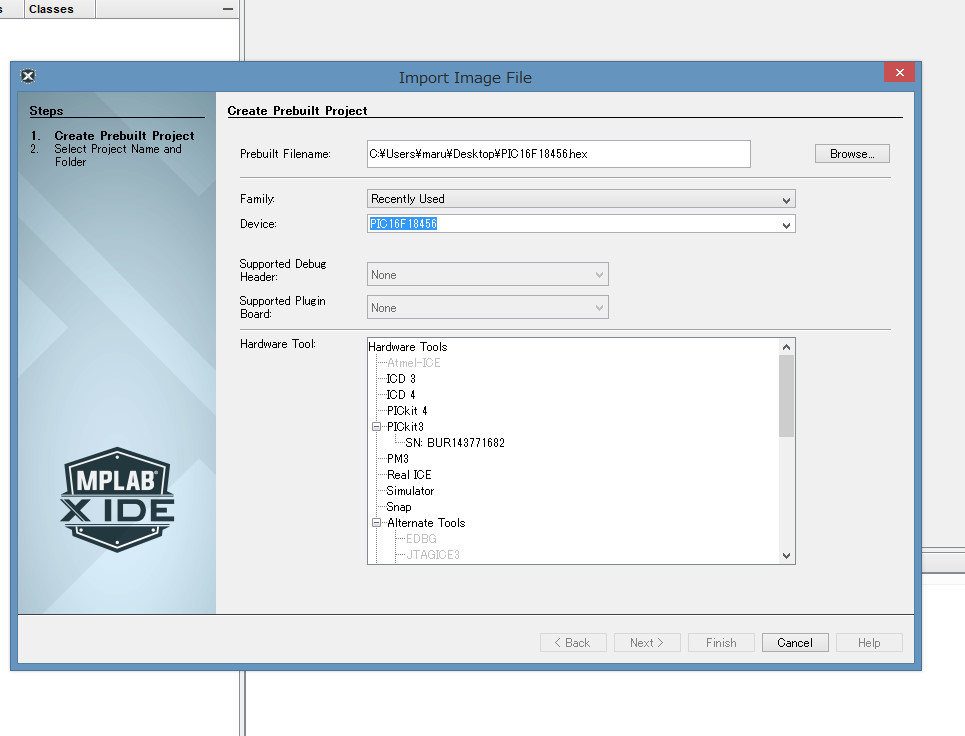Image resolution: width=965 pixels, height=736 pixels.
Task: Click the Next button
Action: (647, 642)
